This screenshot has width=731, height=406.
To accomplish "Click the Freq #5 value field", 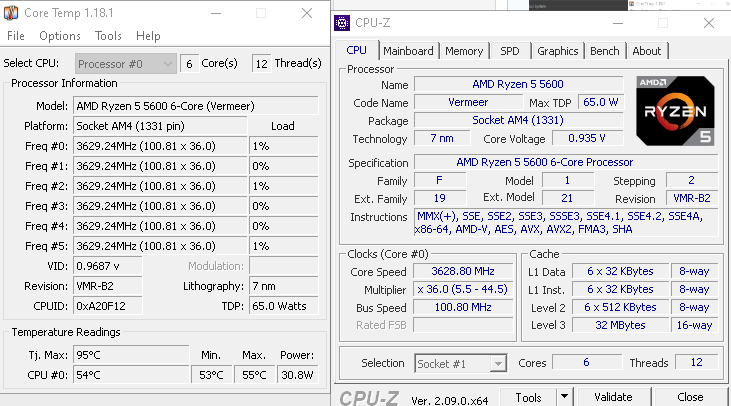I will click(x=160, y=246).
